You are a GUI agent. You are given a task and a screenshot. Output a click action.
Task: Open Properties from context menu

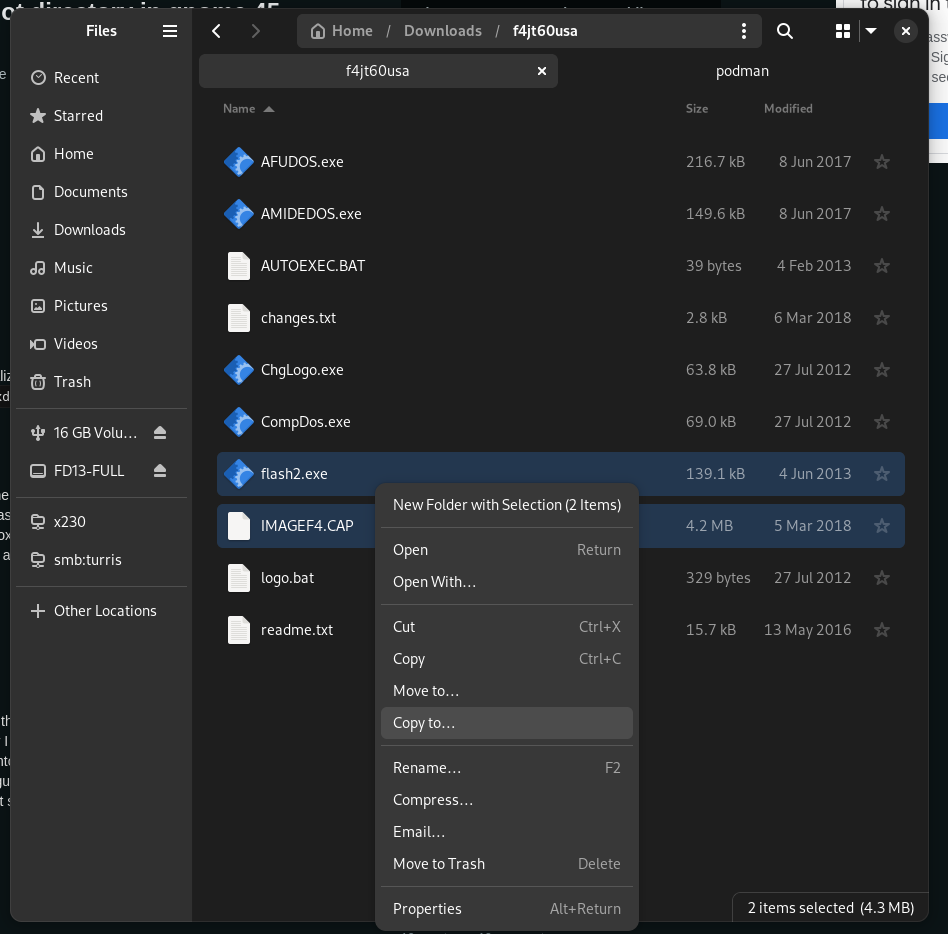507,909
